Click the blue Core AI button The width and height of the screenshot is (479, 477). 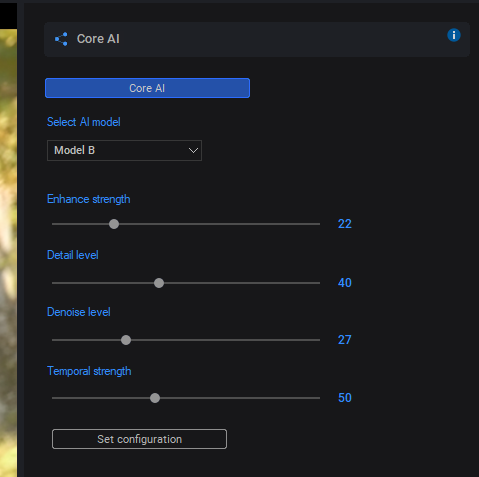click(x=147, y=88)
